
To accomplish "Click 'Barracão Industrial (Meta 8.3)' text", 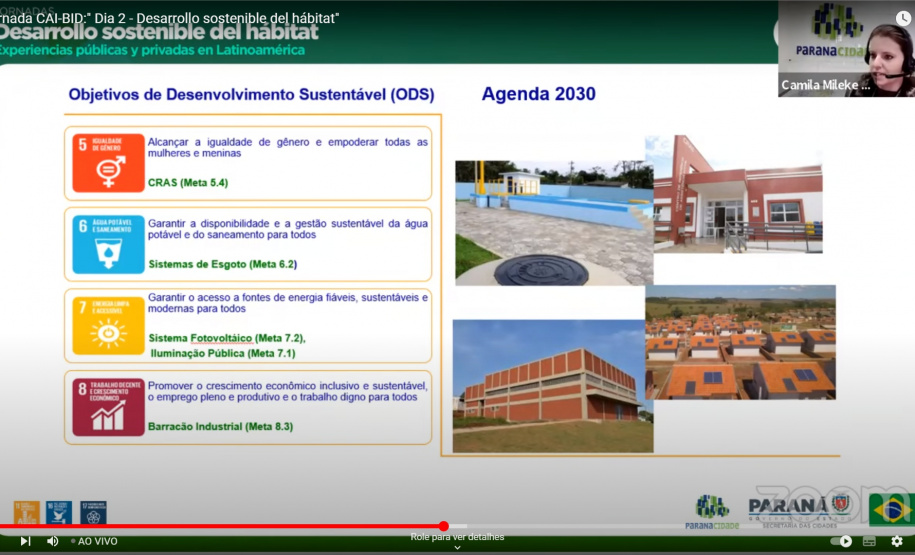I will 221,427.
